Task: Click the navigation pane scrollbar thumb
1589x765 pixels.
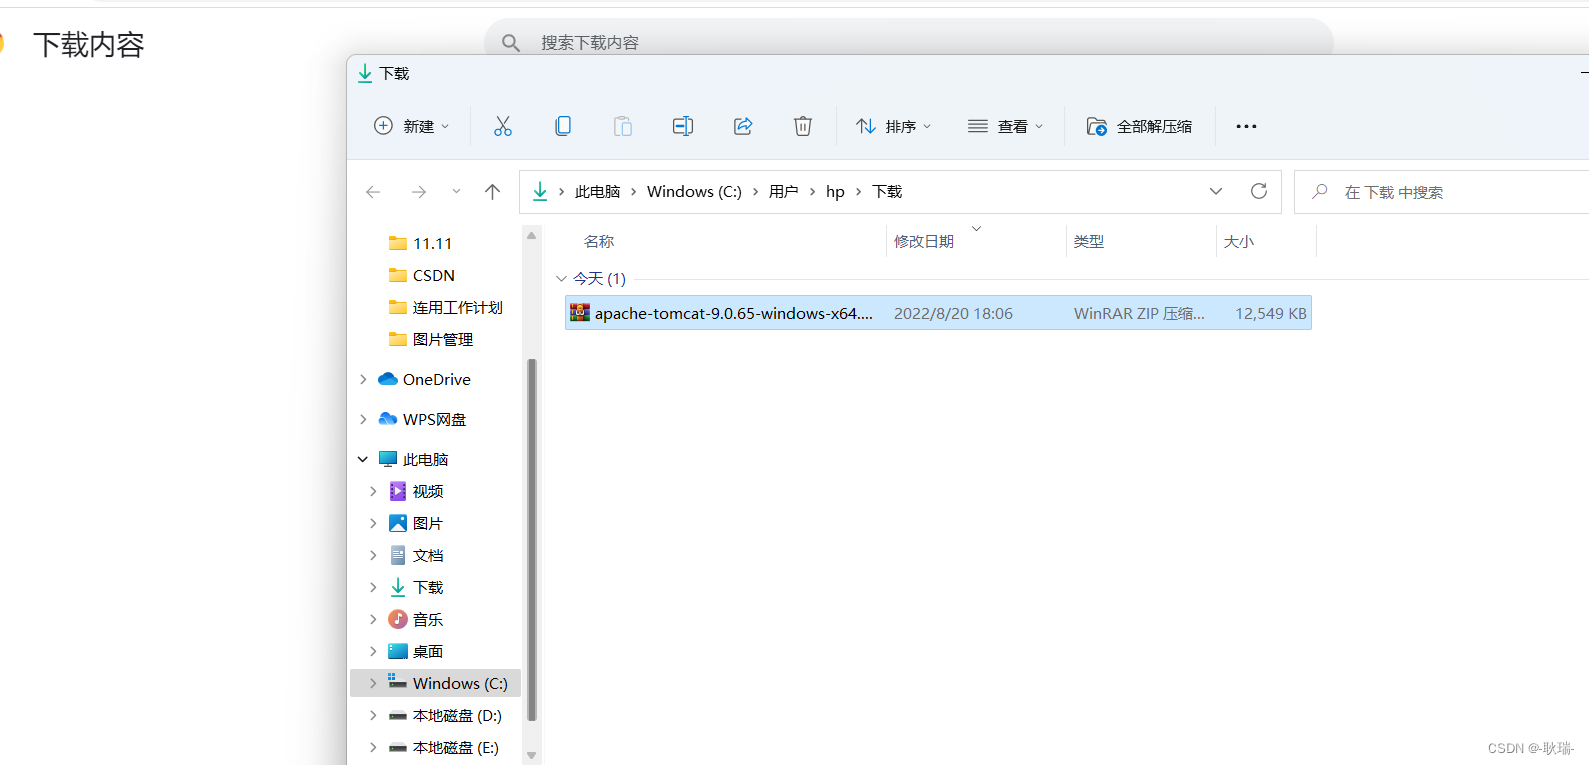Action: 532,540
